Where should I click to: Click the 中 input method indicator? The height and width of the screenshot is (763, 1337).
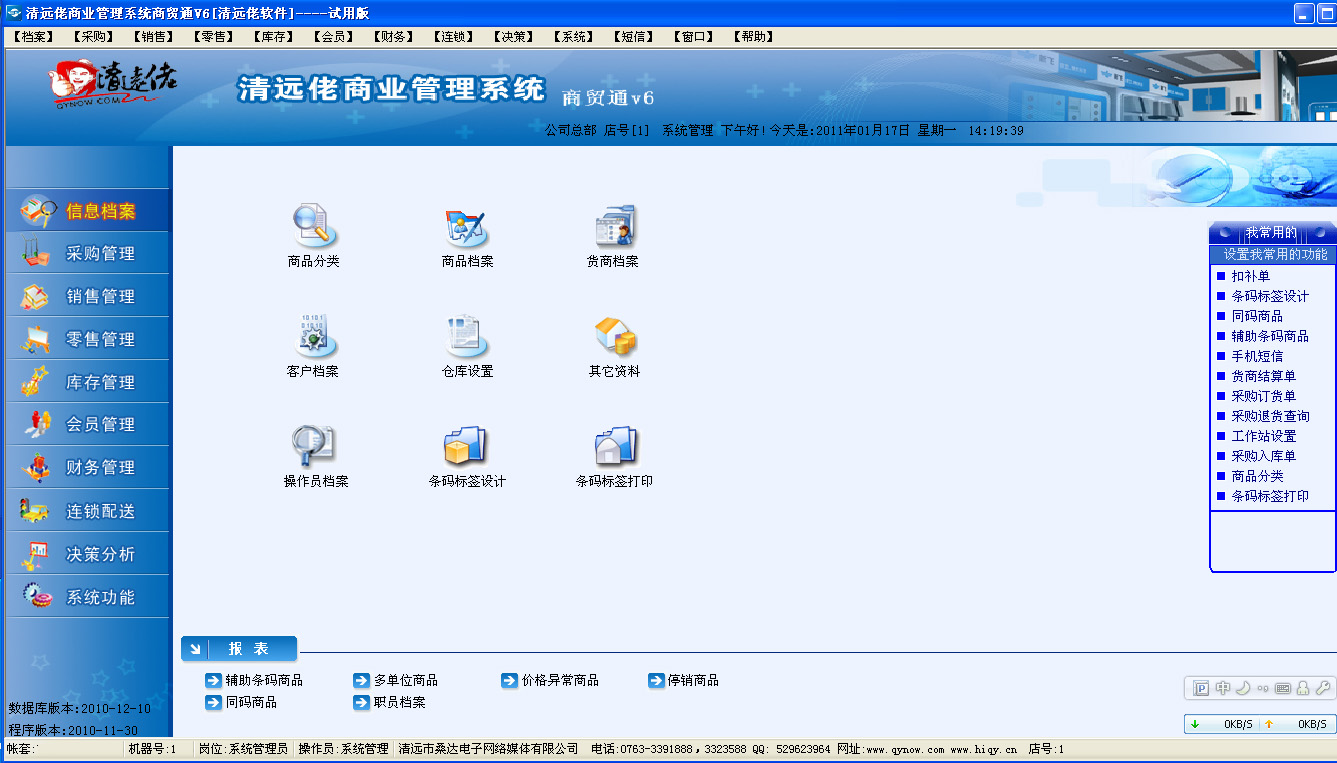pyautogui.click(x=1223, y=688)
